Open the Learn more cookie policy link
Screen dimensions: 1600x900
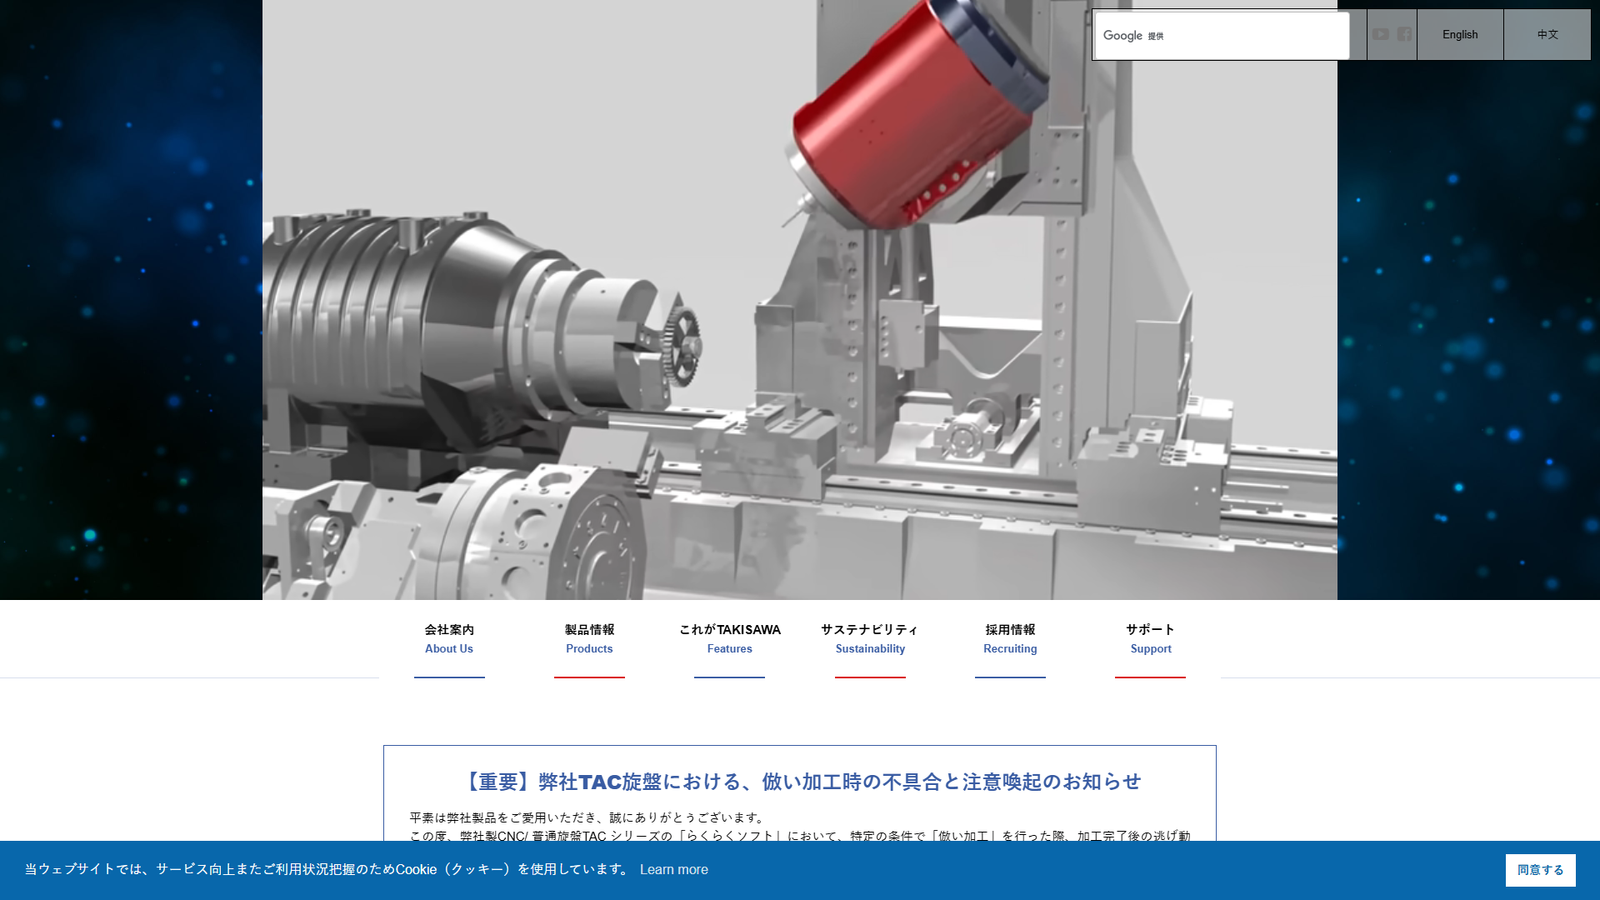673,869
